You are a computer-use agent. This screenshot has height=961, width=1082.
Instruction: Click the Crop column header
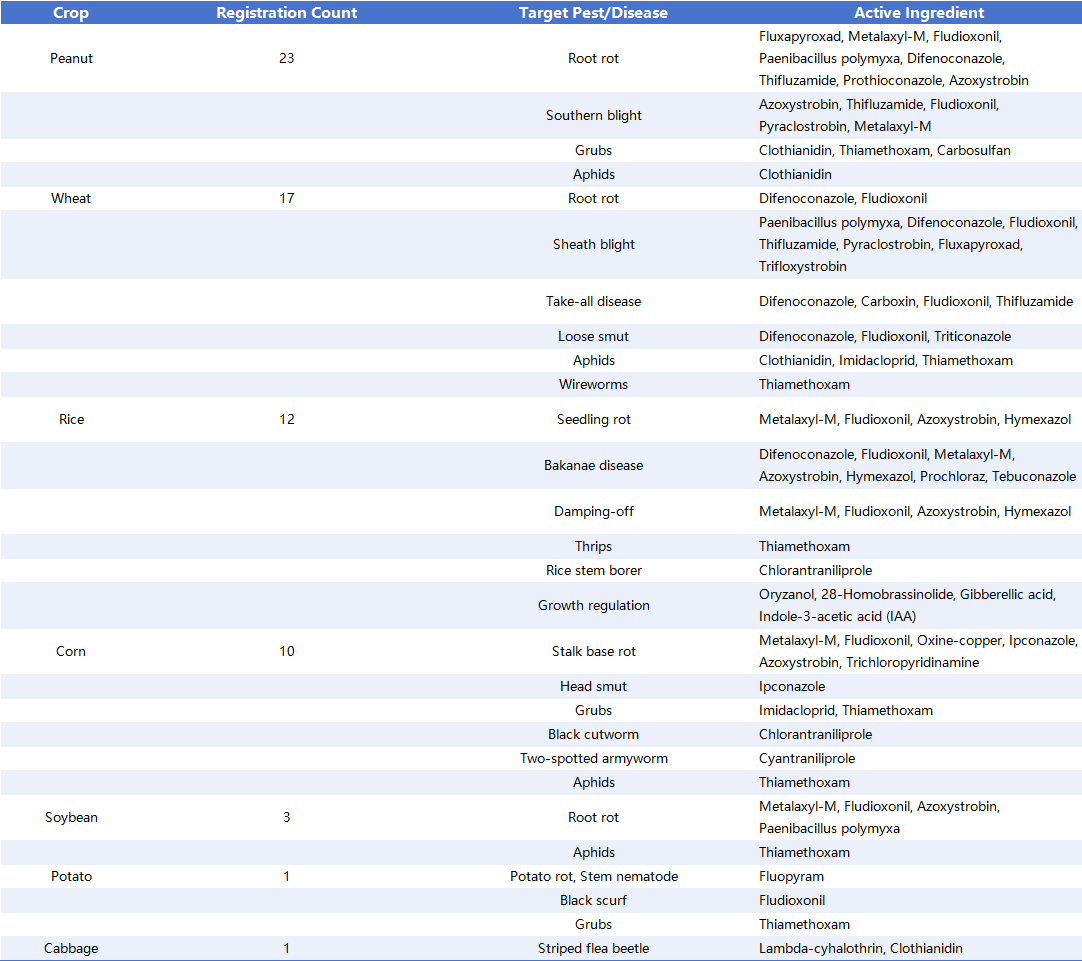71,13
